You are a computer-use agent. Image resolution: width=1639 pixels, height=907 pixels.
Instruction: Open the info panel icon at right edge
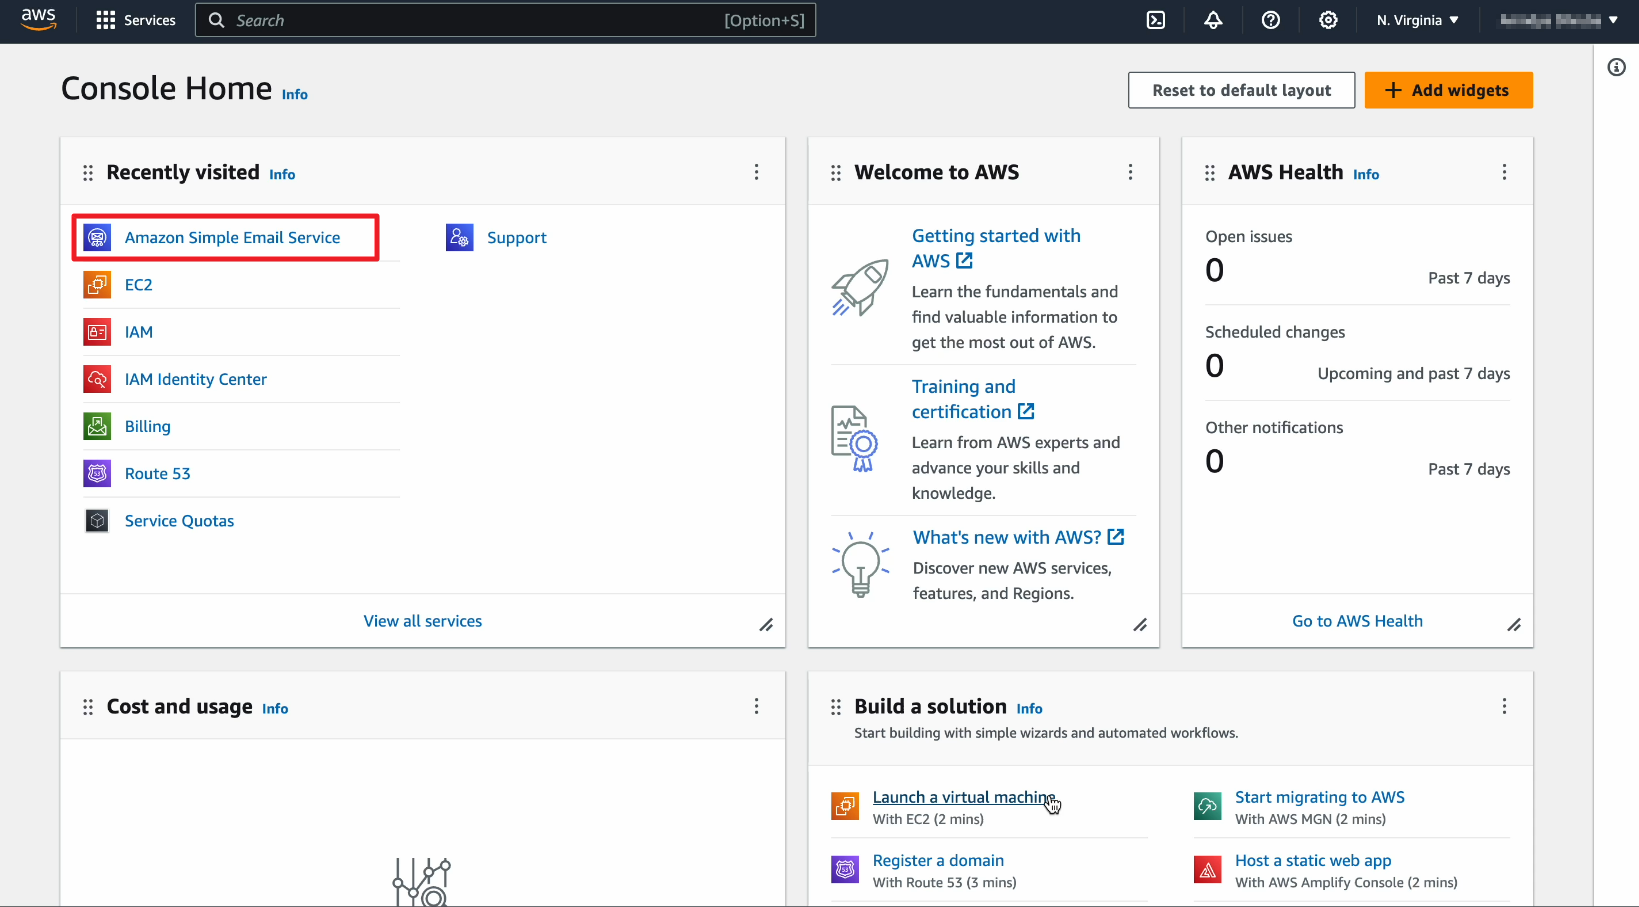coord(1616,67)
